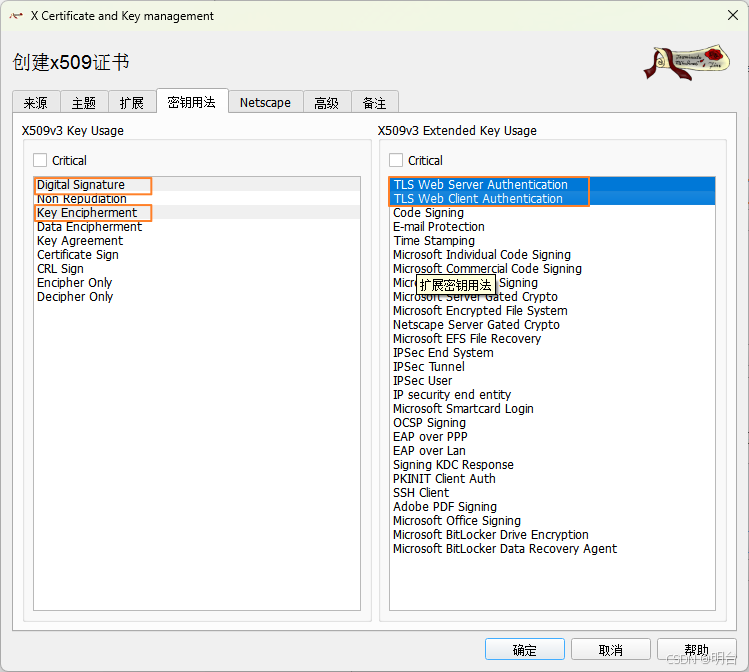Select IP security end entity
The width and height of the screenshot is (749, 672).
[552, 395]
